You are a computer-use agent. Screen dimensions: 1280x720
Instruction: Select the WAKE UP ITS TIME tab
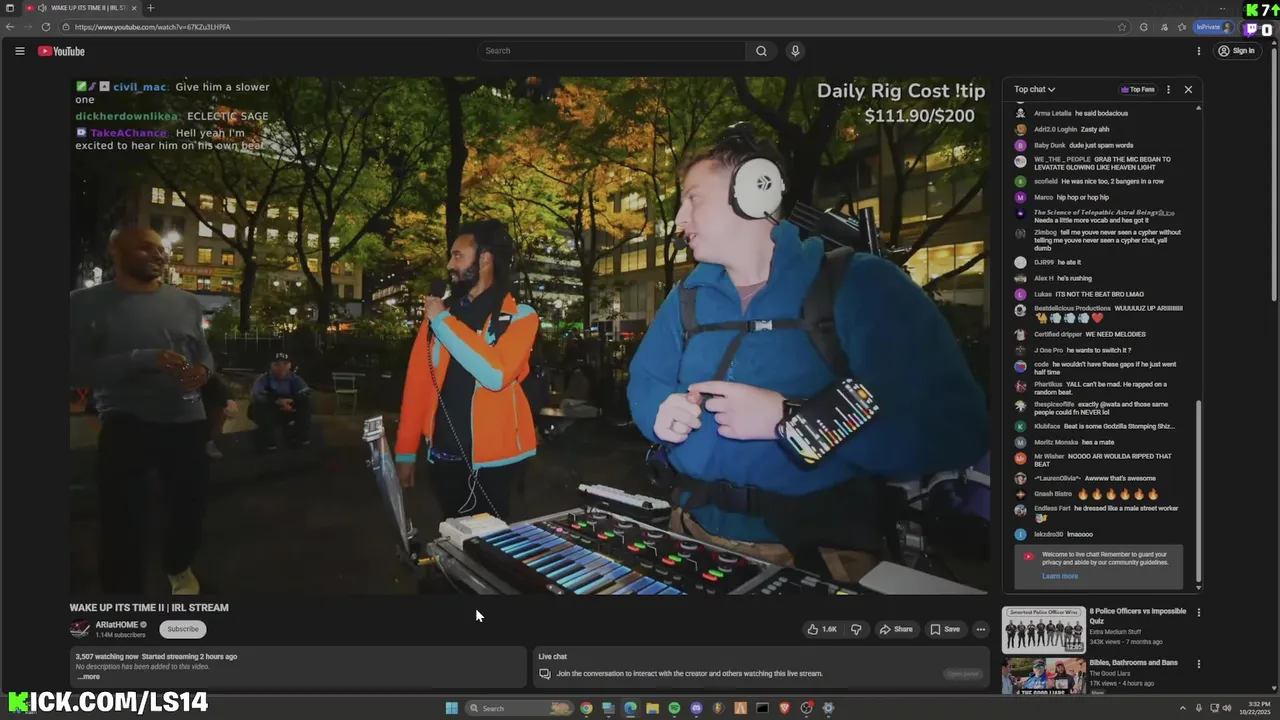tap(84, 8)
